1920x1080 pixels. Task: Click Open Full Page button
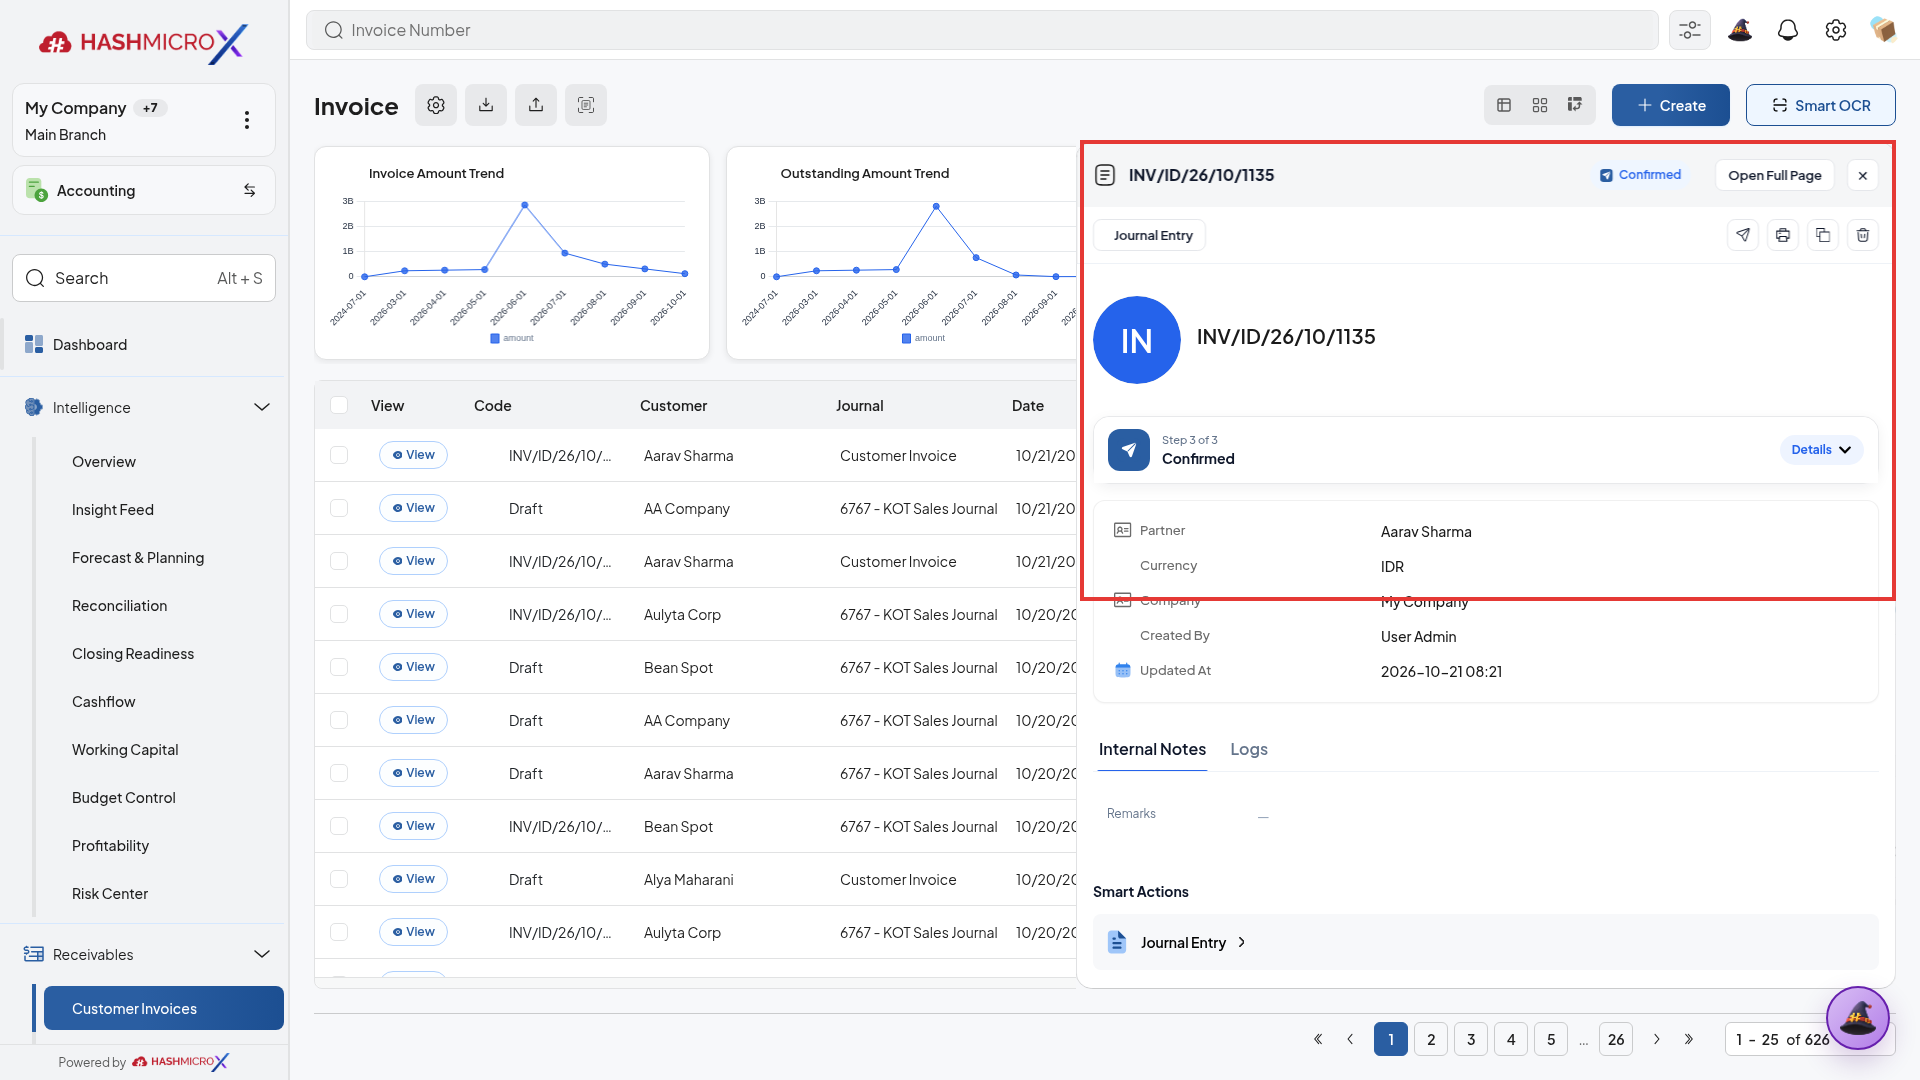click(x=1775, y=175)
